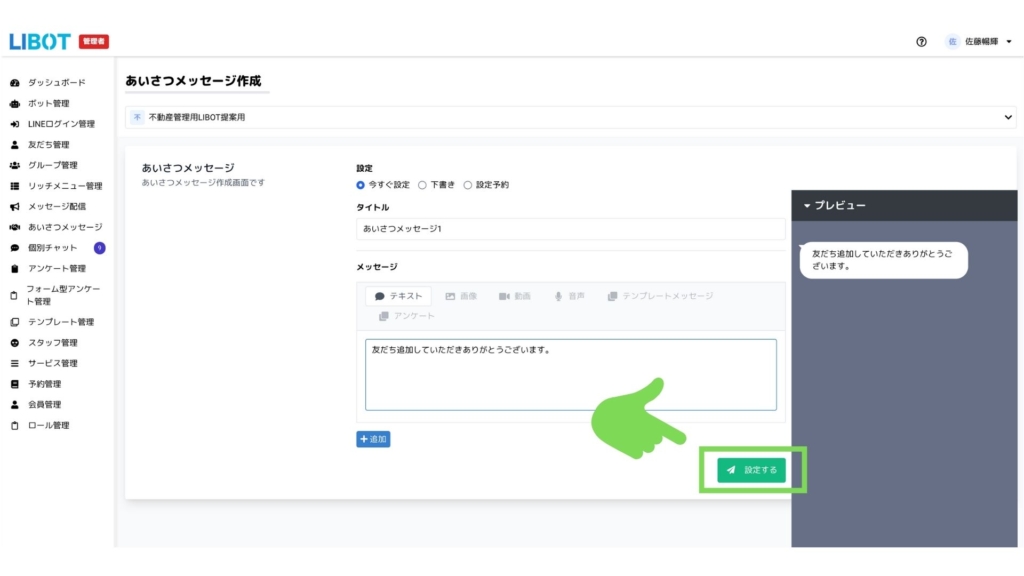Click the メッセージ配信 megaphone icon
This screenshot has height=576, width=1024.
coord(15,207)
